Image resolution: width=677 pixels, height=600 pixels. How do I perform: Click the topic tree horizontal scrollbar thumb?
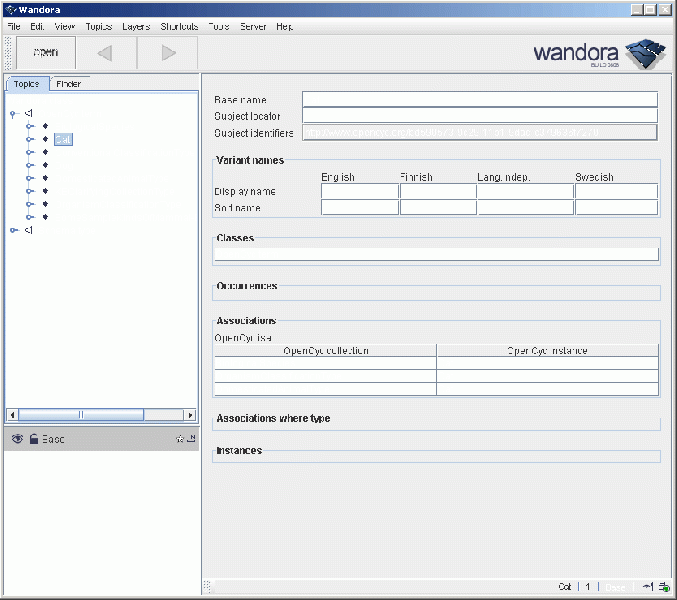click(x=81, y=414)
